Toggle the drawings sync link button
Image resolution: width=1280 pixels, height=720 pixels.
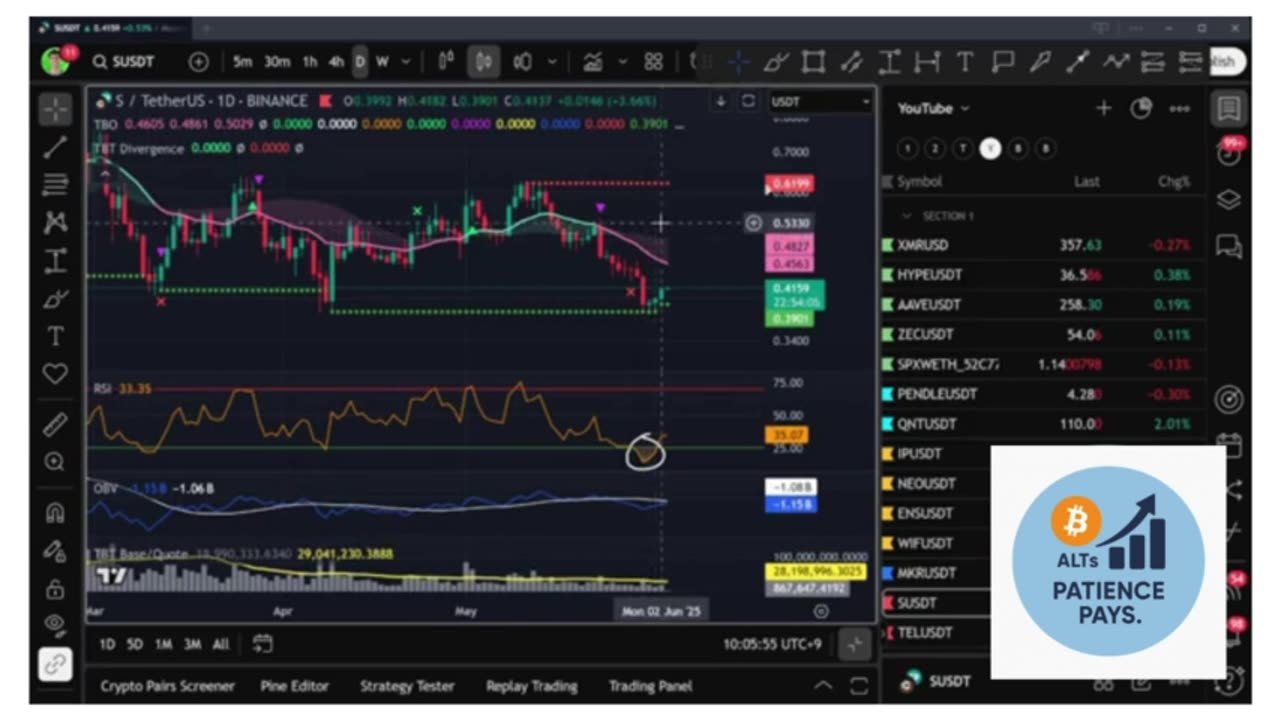click(56, 664)
